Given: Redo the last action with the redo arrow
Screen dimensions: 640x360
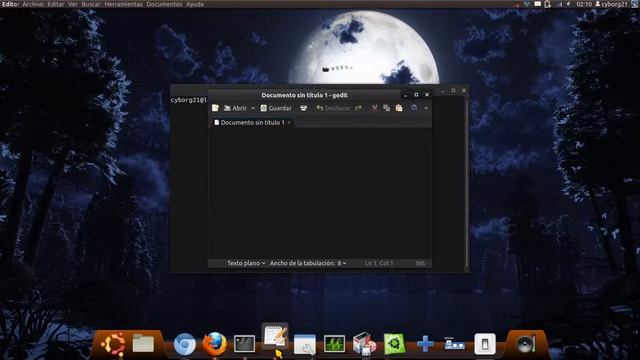Looking at the screenshot, I should click(358, 108).
